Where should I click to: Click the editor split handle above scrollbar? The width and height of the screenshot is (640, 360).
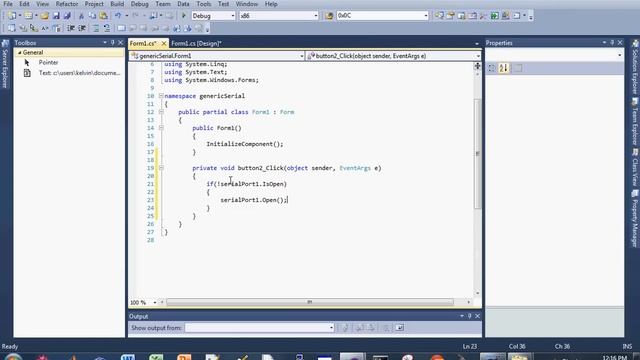[x=477, y=66]
